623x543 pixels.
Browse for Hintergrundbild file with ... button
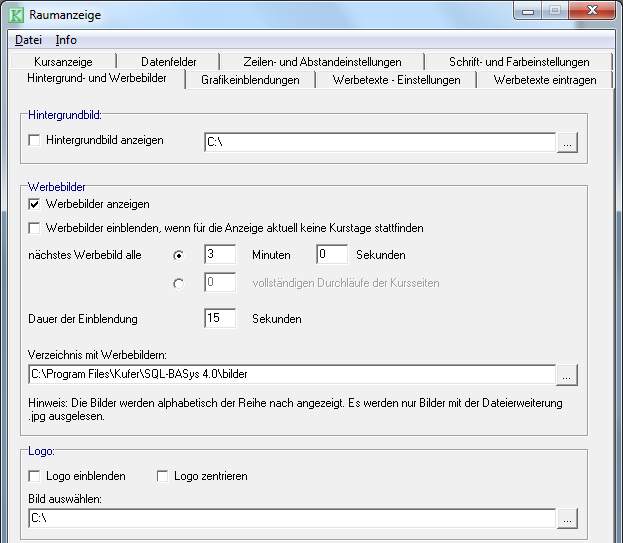(567, 143)
